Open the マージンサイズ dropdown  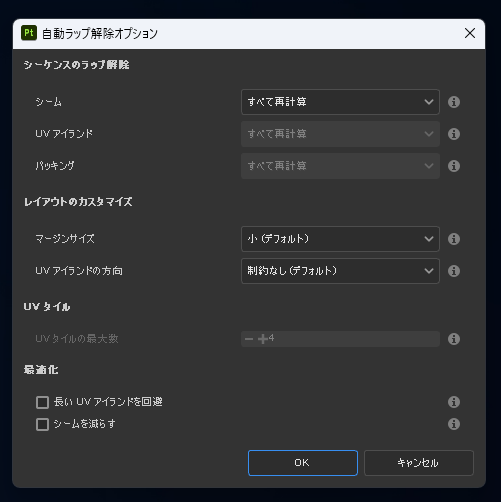[x=340, y=239]
